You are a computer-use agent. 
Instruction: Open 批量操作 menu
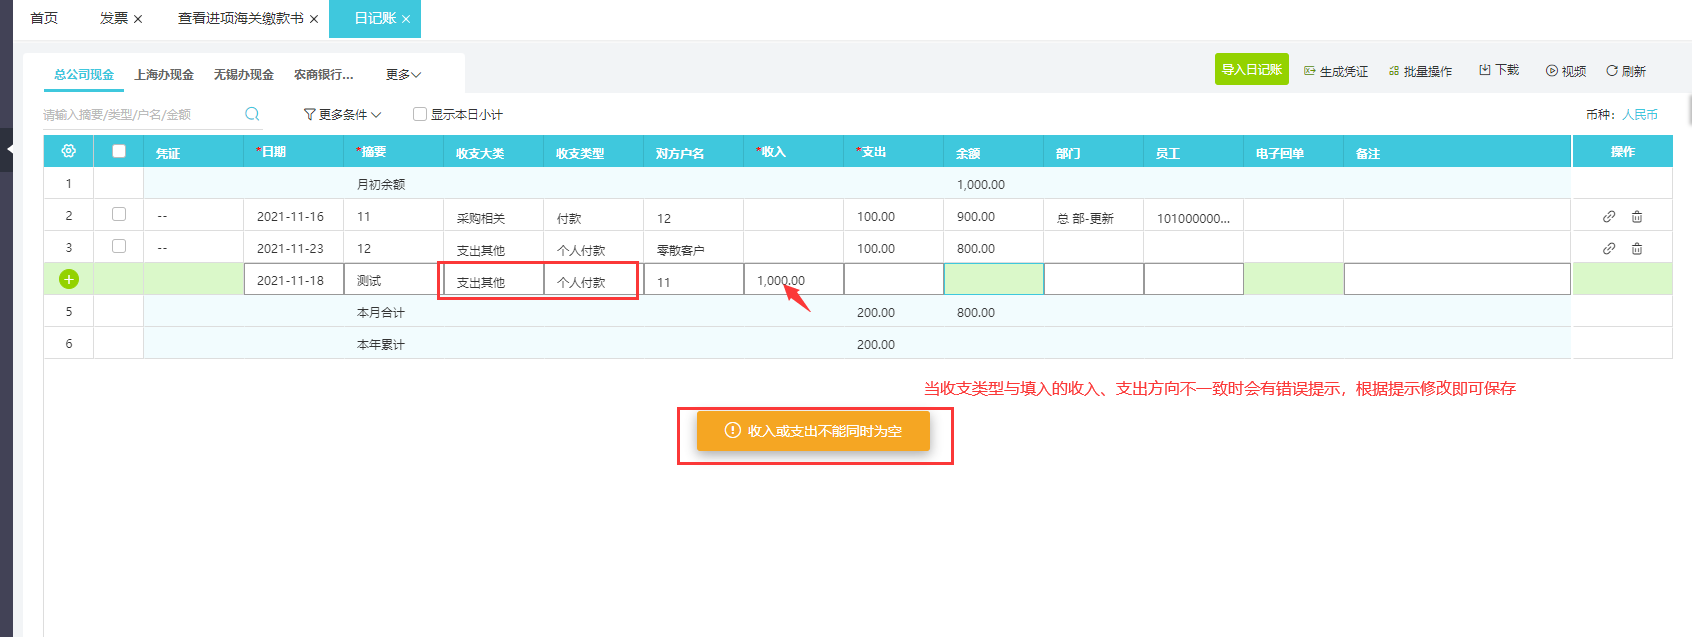[x=1420, y=71]
